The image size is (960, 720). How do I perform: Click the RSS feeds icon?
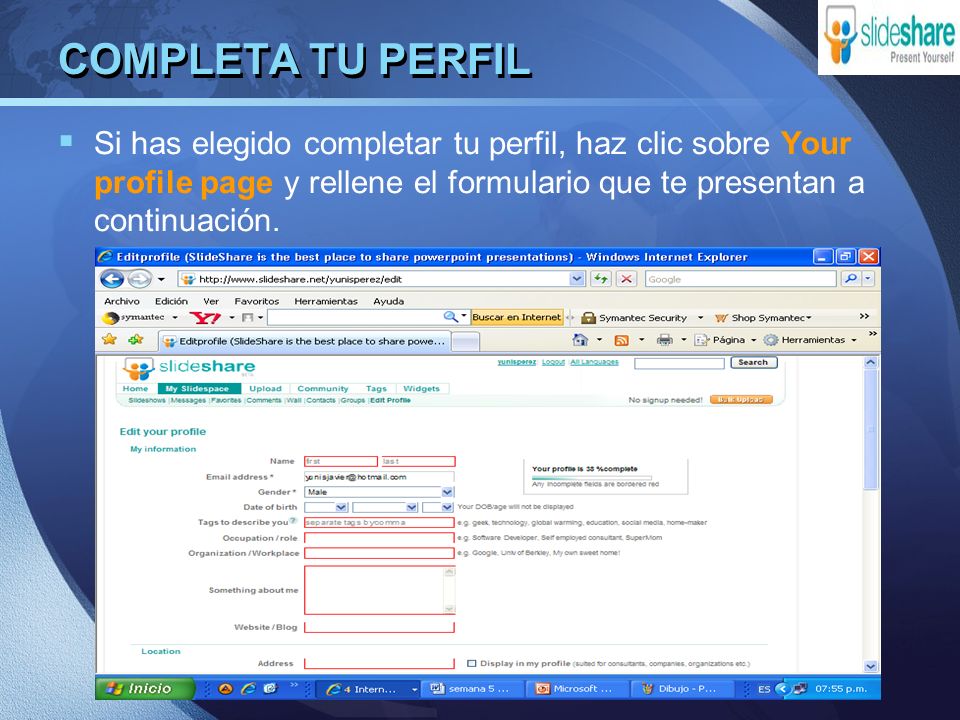621,340
